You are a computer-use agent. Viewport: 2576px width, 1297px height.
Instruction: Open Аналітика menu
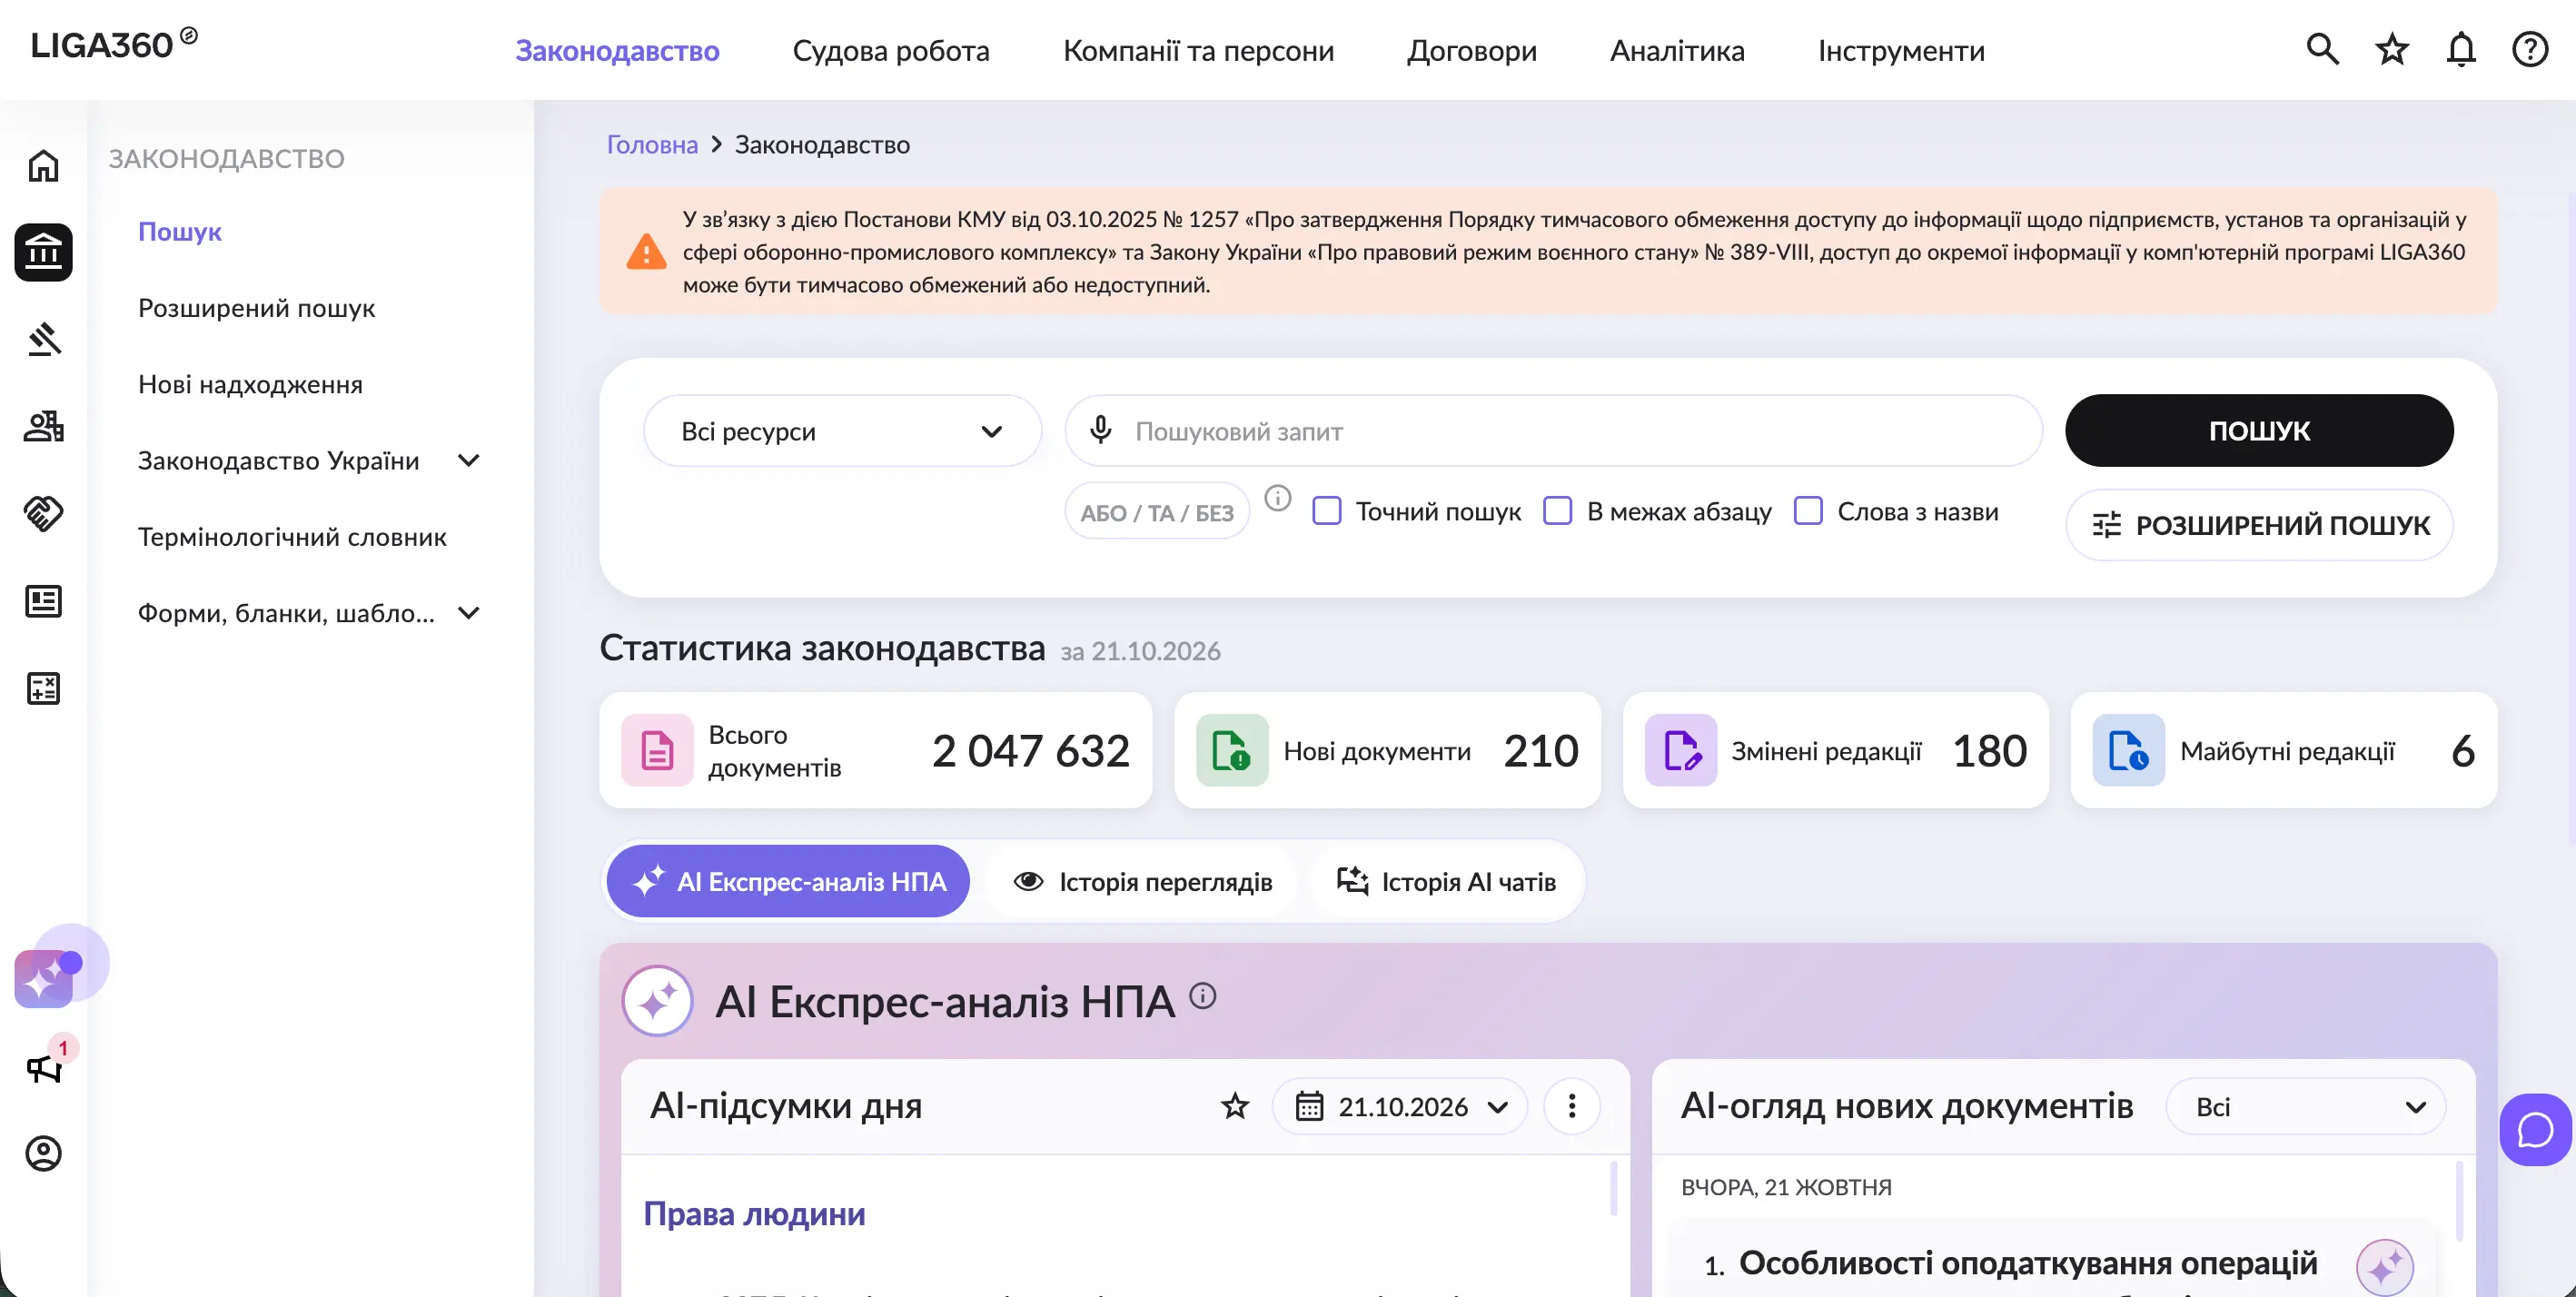[x=1676, y=50]
